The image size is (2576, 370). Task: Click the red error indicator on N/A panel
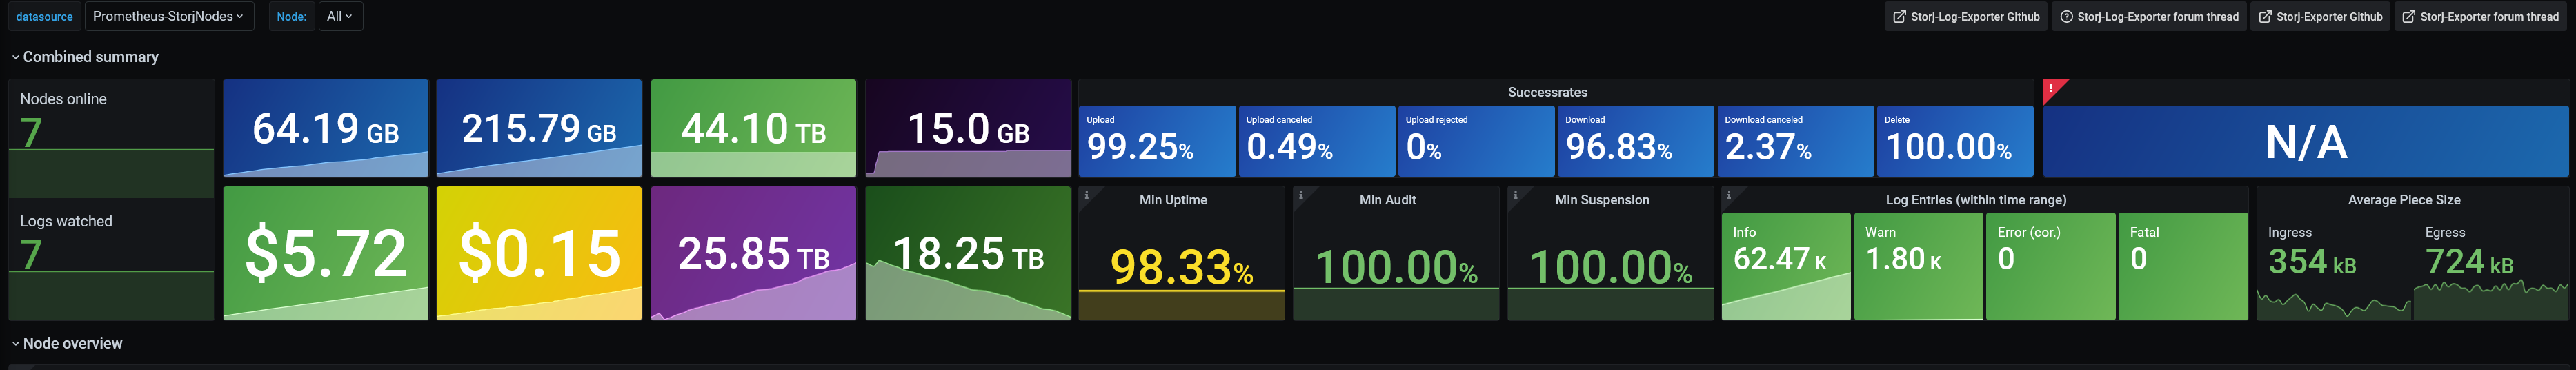[2051, 89]
